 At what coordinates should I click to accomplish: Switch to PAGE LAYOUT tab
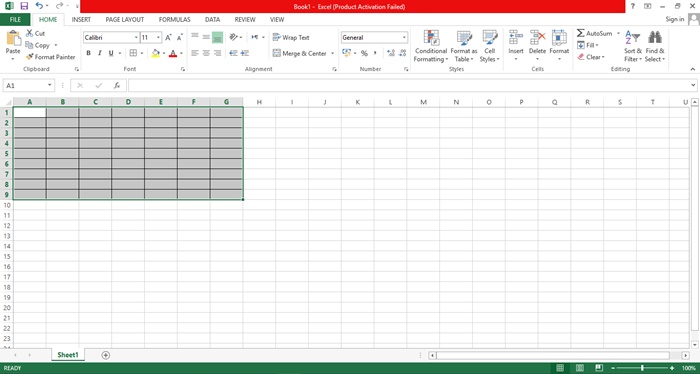(125, 19)
